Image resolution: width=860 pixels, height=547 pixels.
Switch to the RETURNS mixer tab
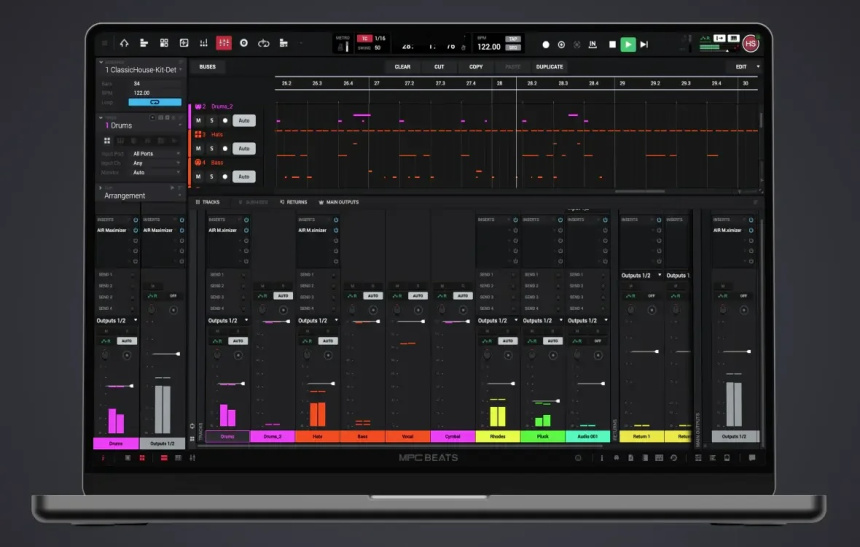(x=293, y=202)
